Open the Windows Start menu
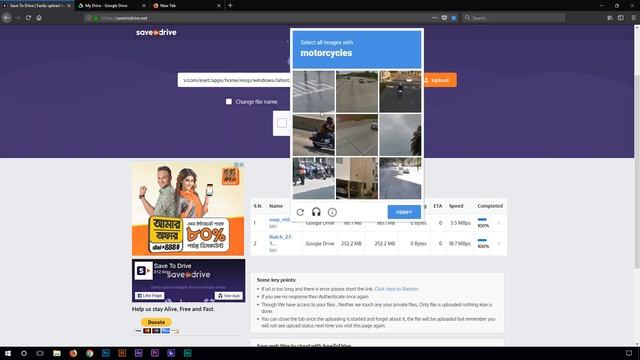Image resolution: width=640 pixels, height=360 pixels. (x=8, y=353)
